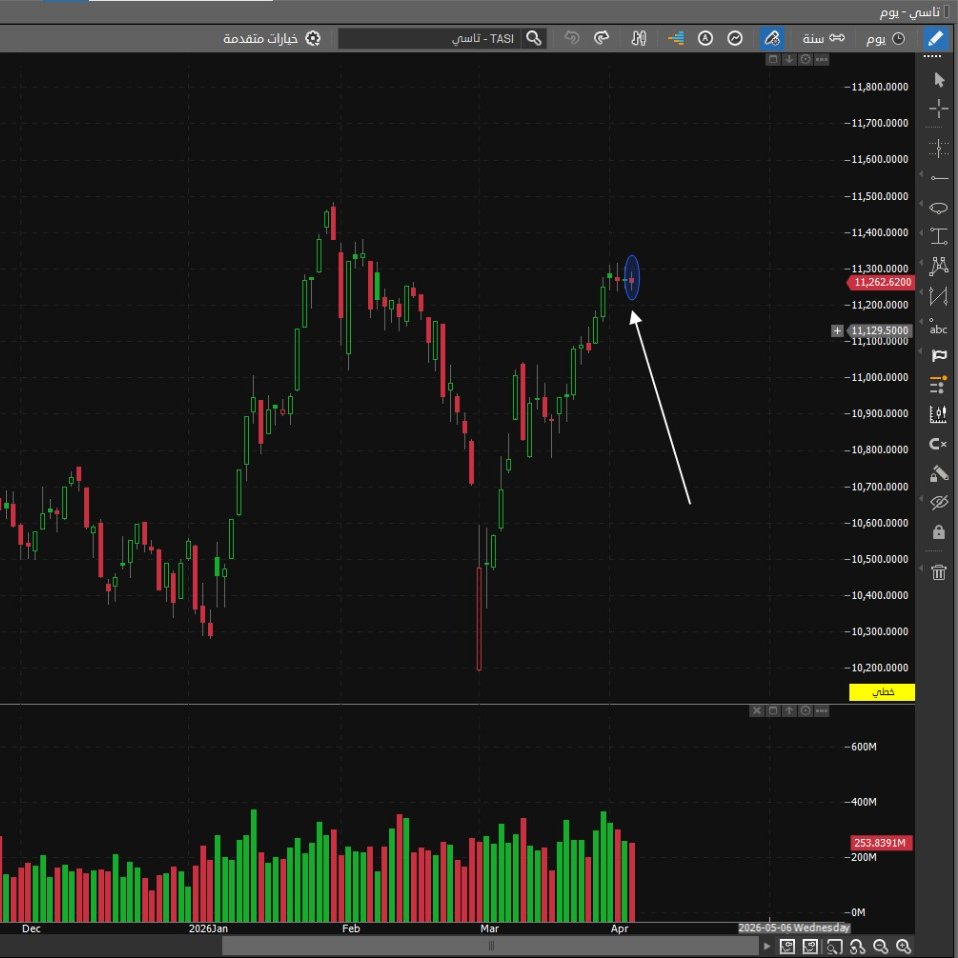Expand the ellipse tool flyout arrow

coord(921,204)
